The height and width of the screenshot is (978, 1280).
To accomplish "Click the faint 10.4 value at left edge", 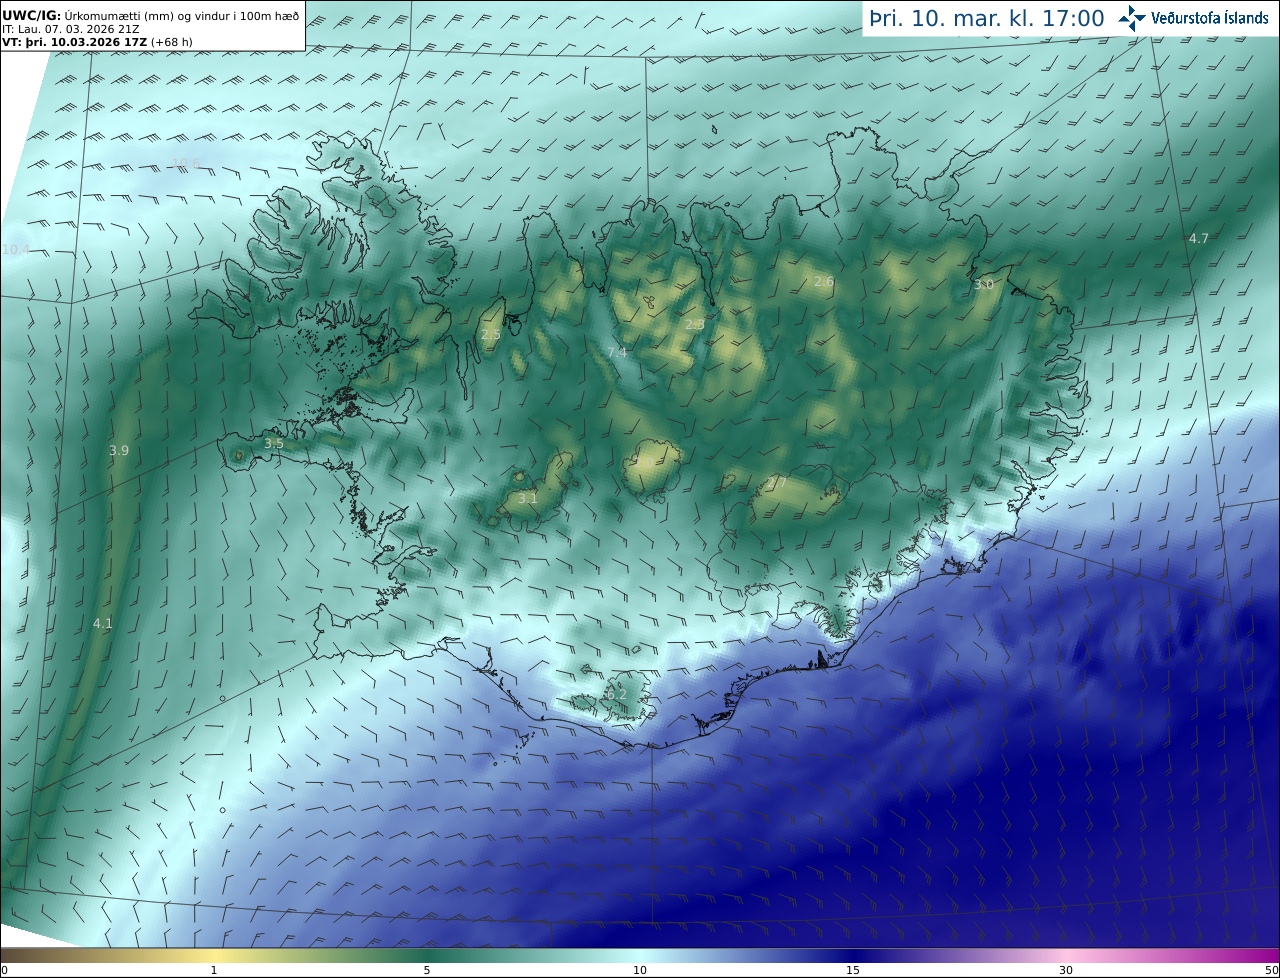I will tap(16, 249).
